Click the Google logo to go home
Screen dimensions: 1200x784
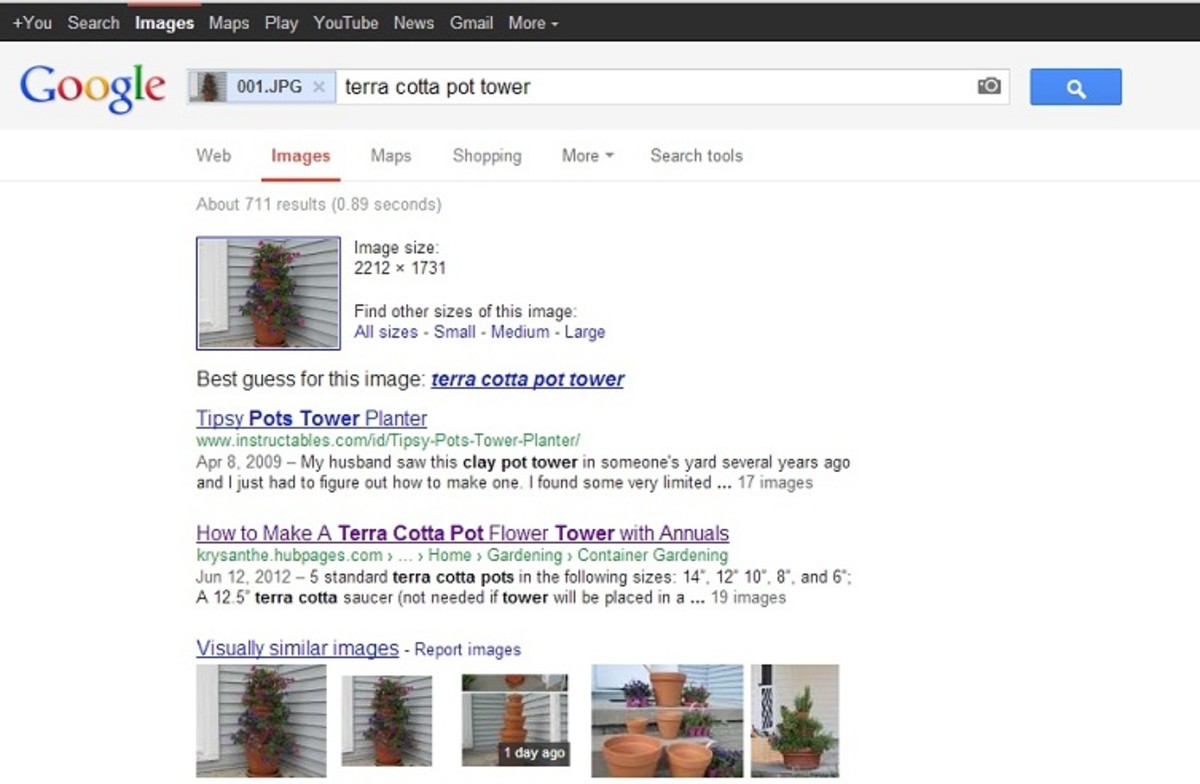[x=92, y=86]
